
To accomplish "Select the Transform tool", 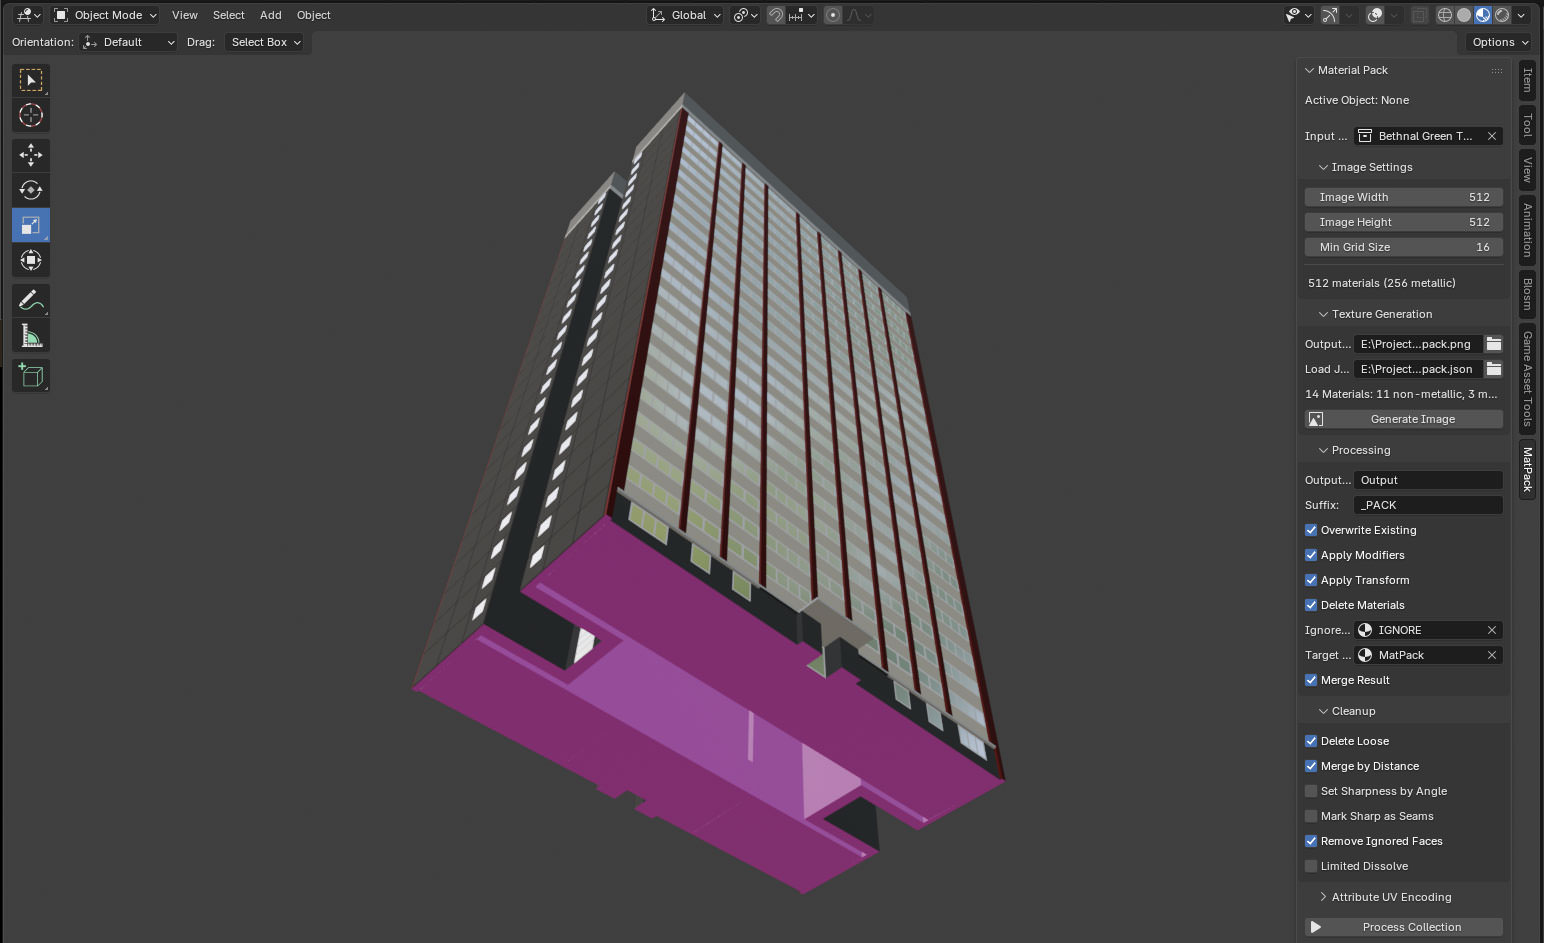I will 31,260.
